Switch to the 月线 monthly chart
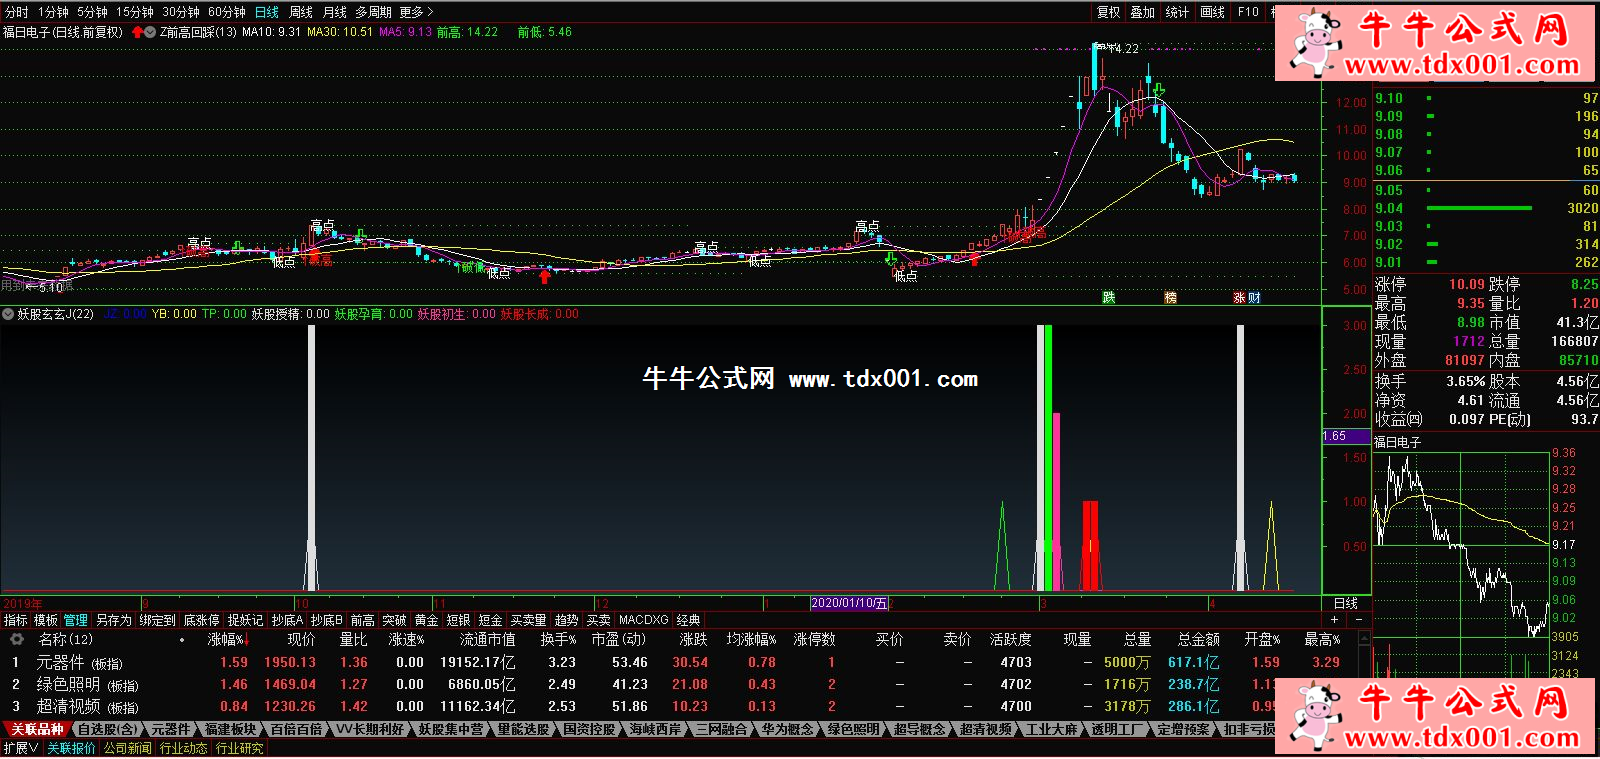 pyautogui.click(x=335, y=12)
